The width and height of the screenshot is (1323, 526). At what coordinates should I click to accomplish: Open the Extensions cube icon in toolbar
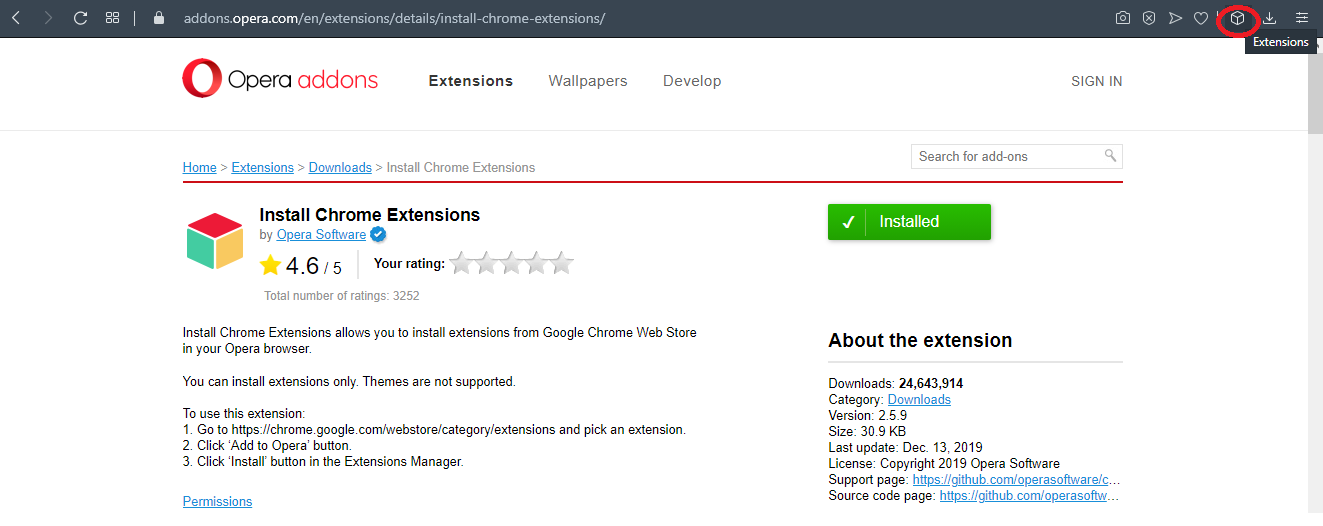[x=1237, y=18]
